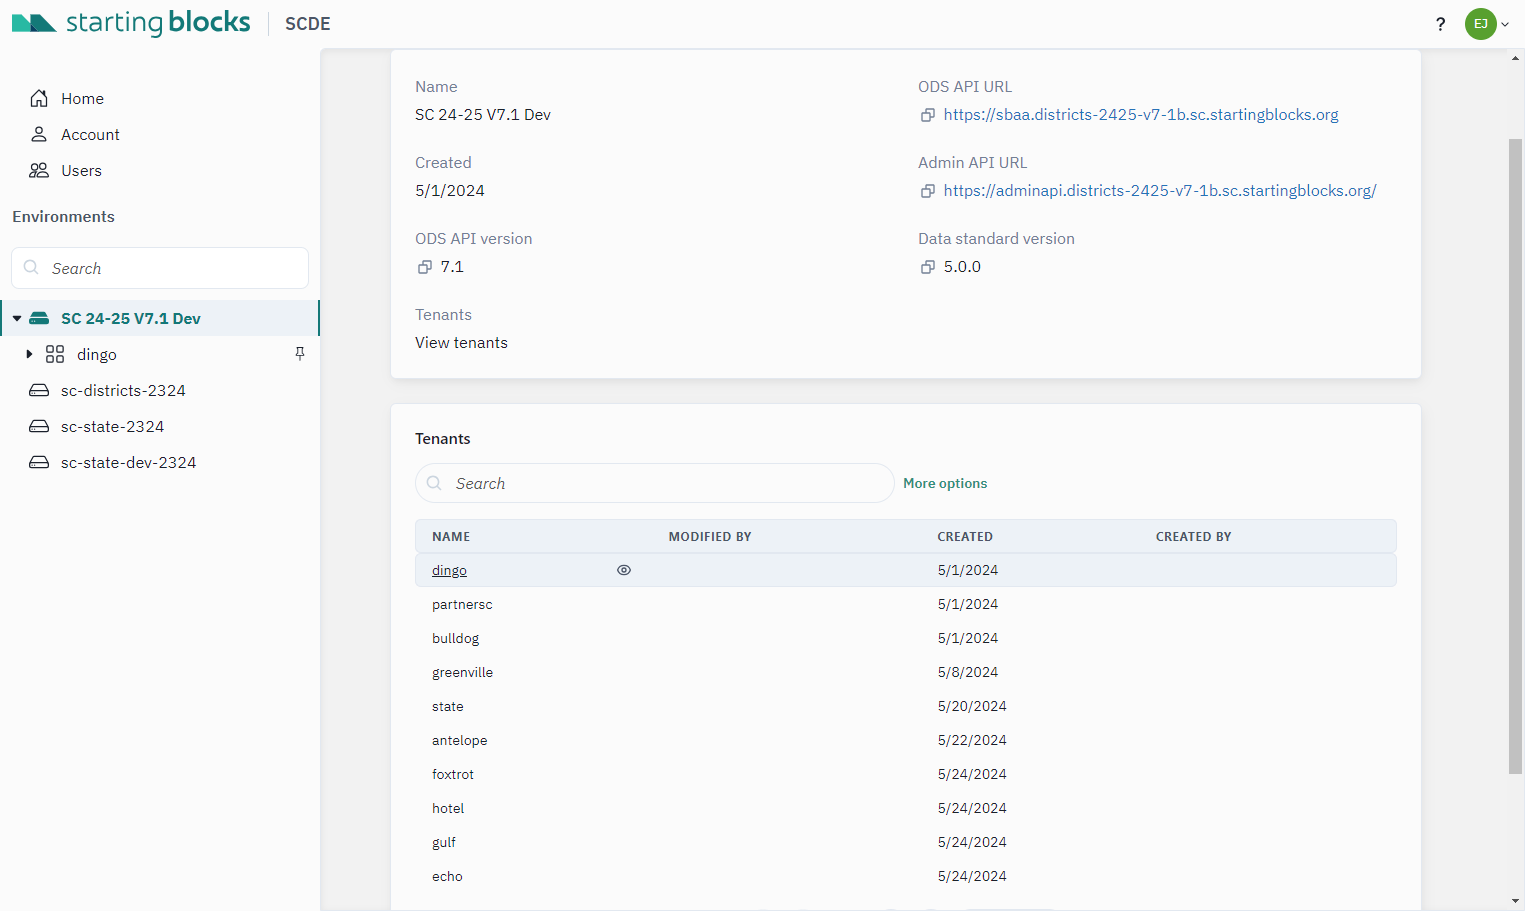This screenshot has height=911, width=1525.
Task: Select the partnersc tenant row
Action: click(x=905, y=604)
